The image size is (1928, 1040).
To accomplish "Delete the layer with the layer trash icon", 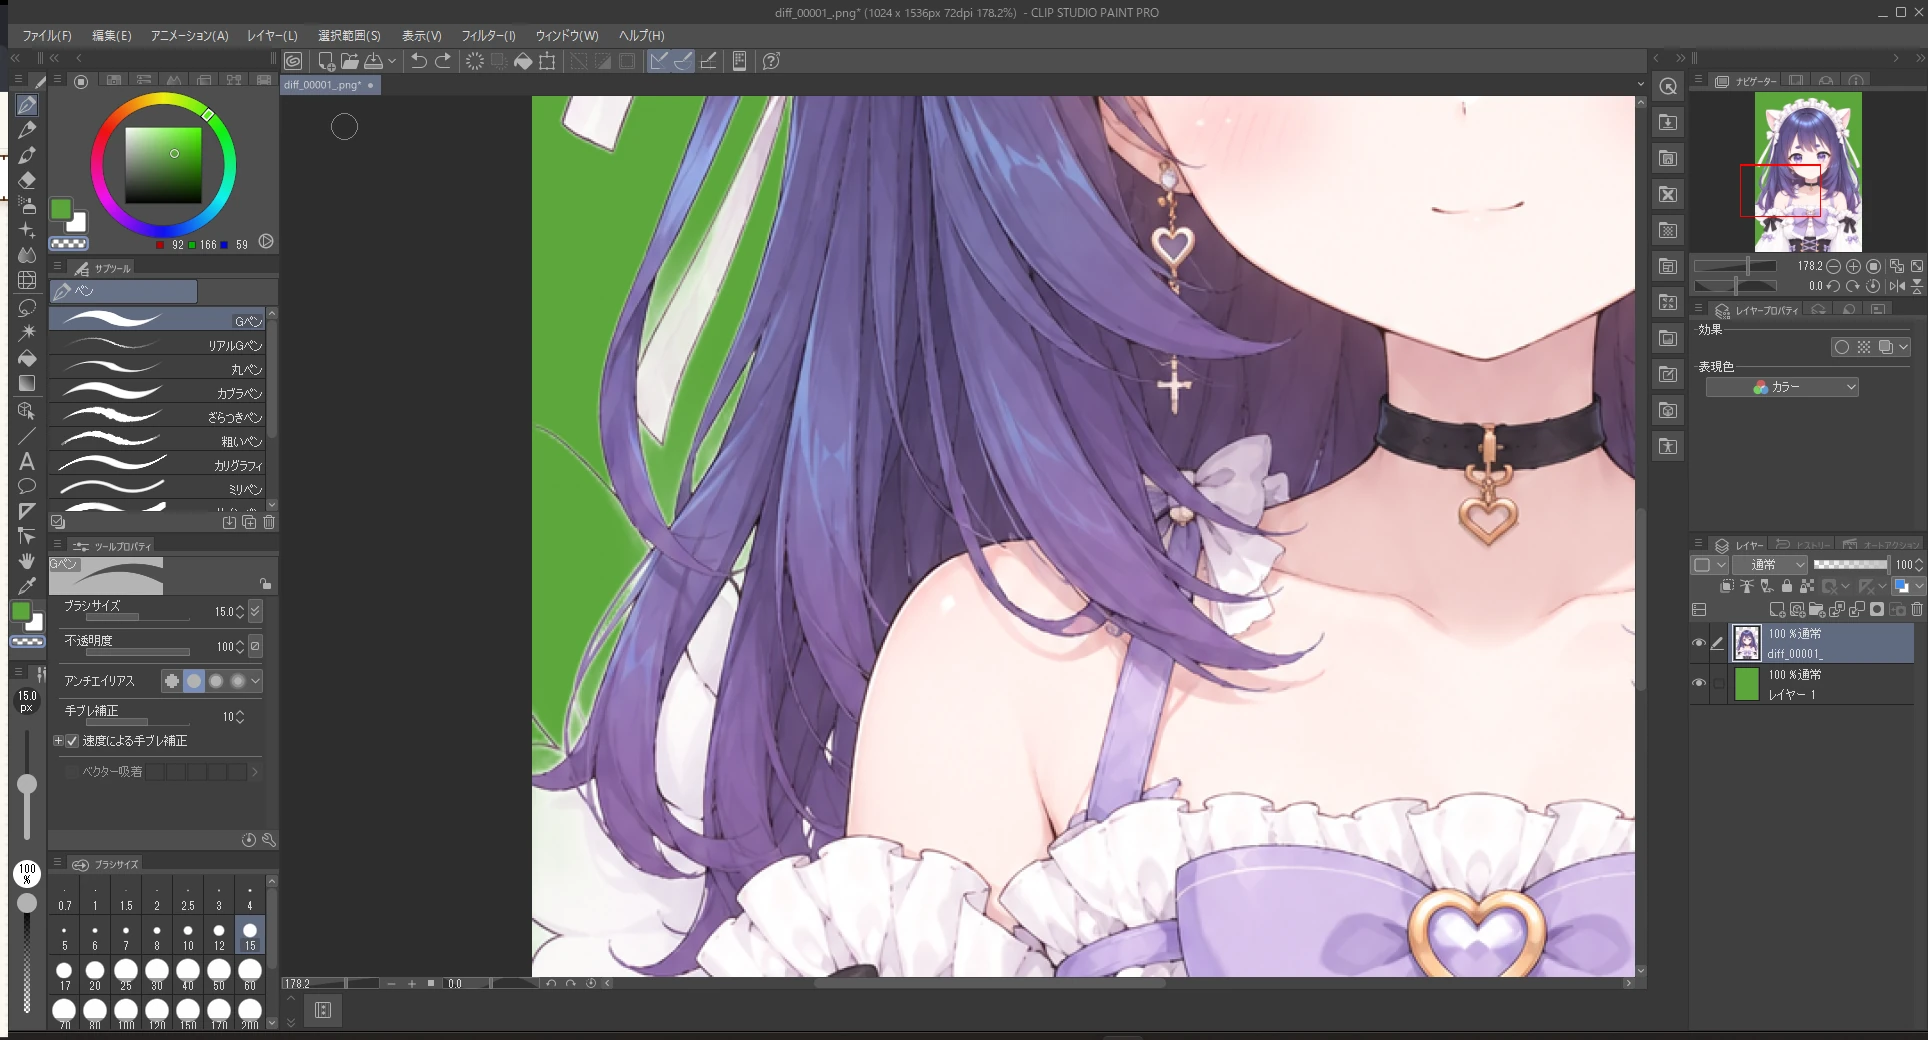I will pos(1917,609).
